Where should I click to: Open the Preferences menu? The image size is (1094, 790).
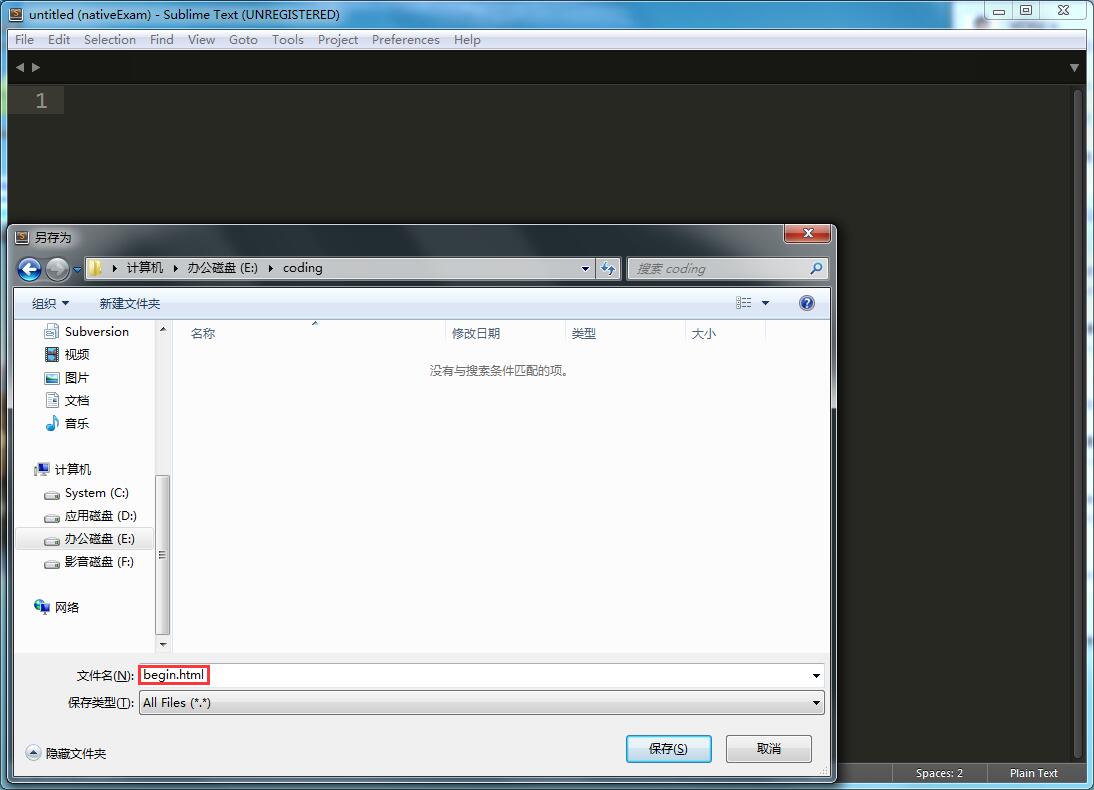tap(405, 40)
